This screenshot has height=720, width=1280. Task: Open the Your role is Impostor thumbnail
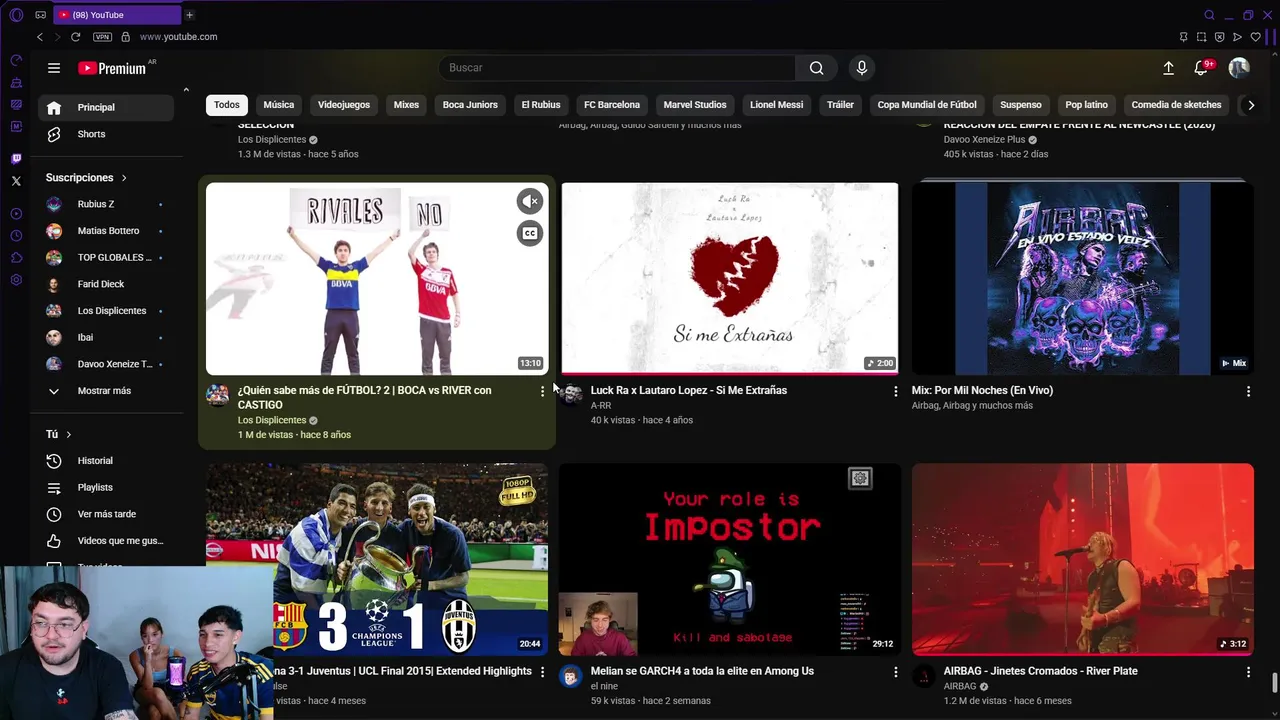click(x=729, y=559)
